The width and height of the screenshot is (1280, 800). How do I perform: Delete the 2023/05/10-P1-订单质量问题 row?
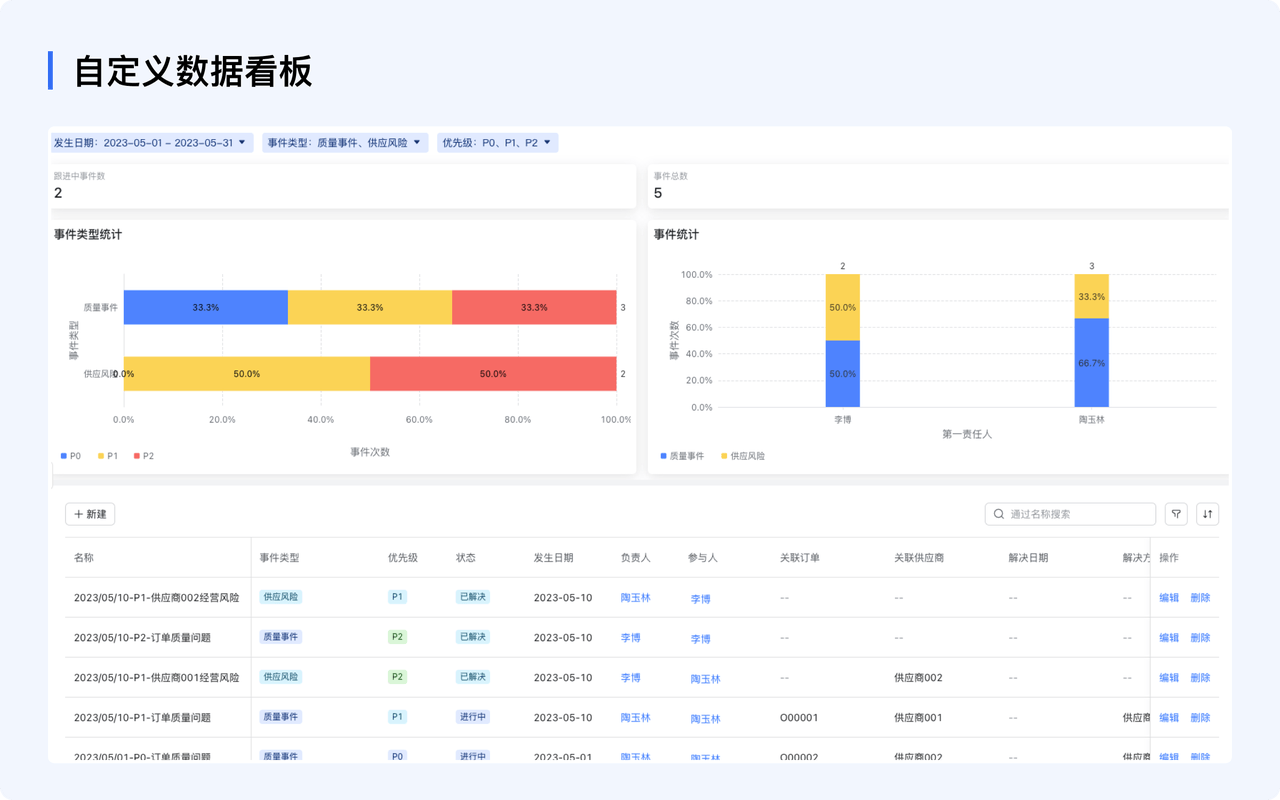pyautogui.click(x=1200, y=718)
